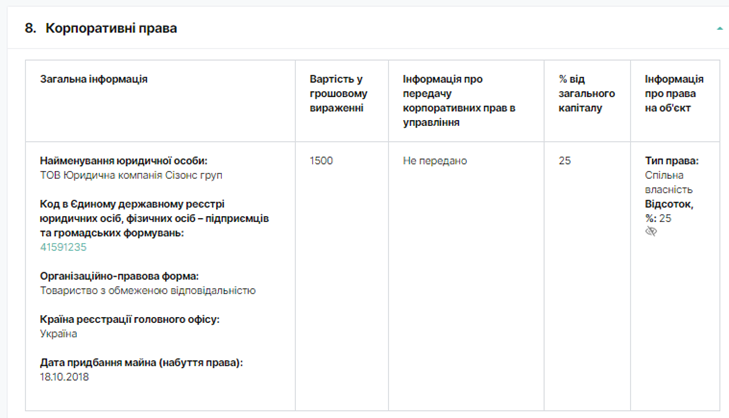Click the "Спільна власність" right type text

tap(669, 182)
